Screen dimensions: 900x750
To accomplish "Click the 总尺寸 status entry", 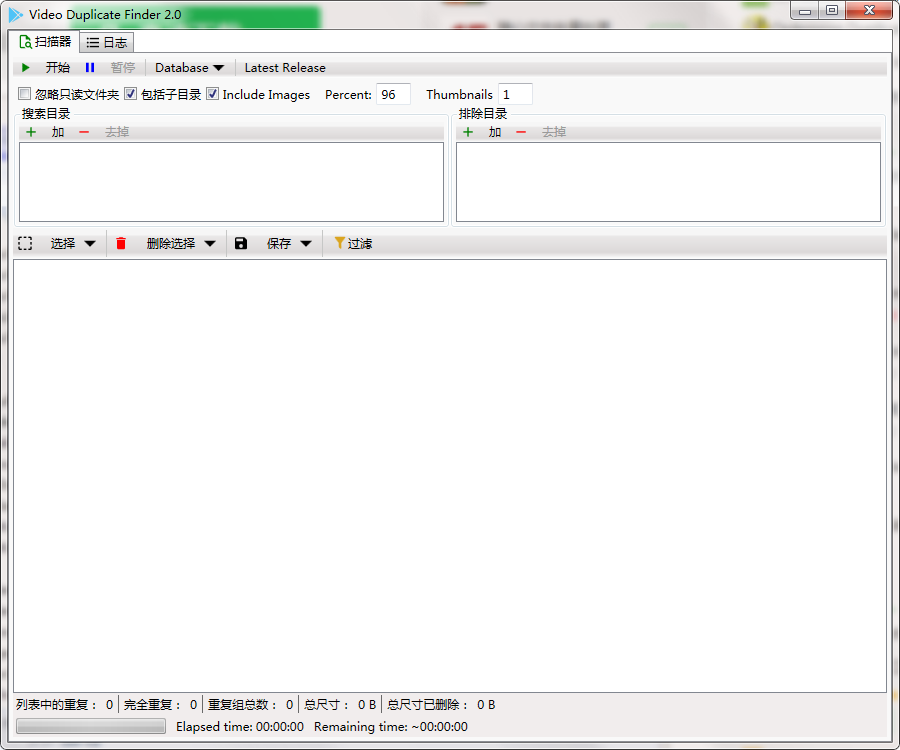I will tap(340, 704).
